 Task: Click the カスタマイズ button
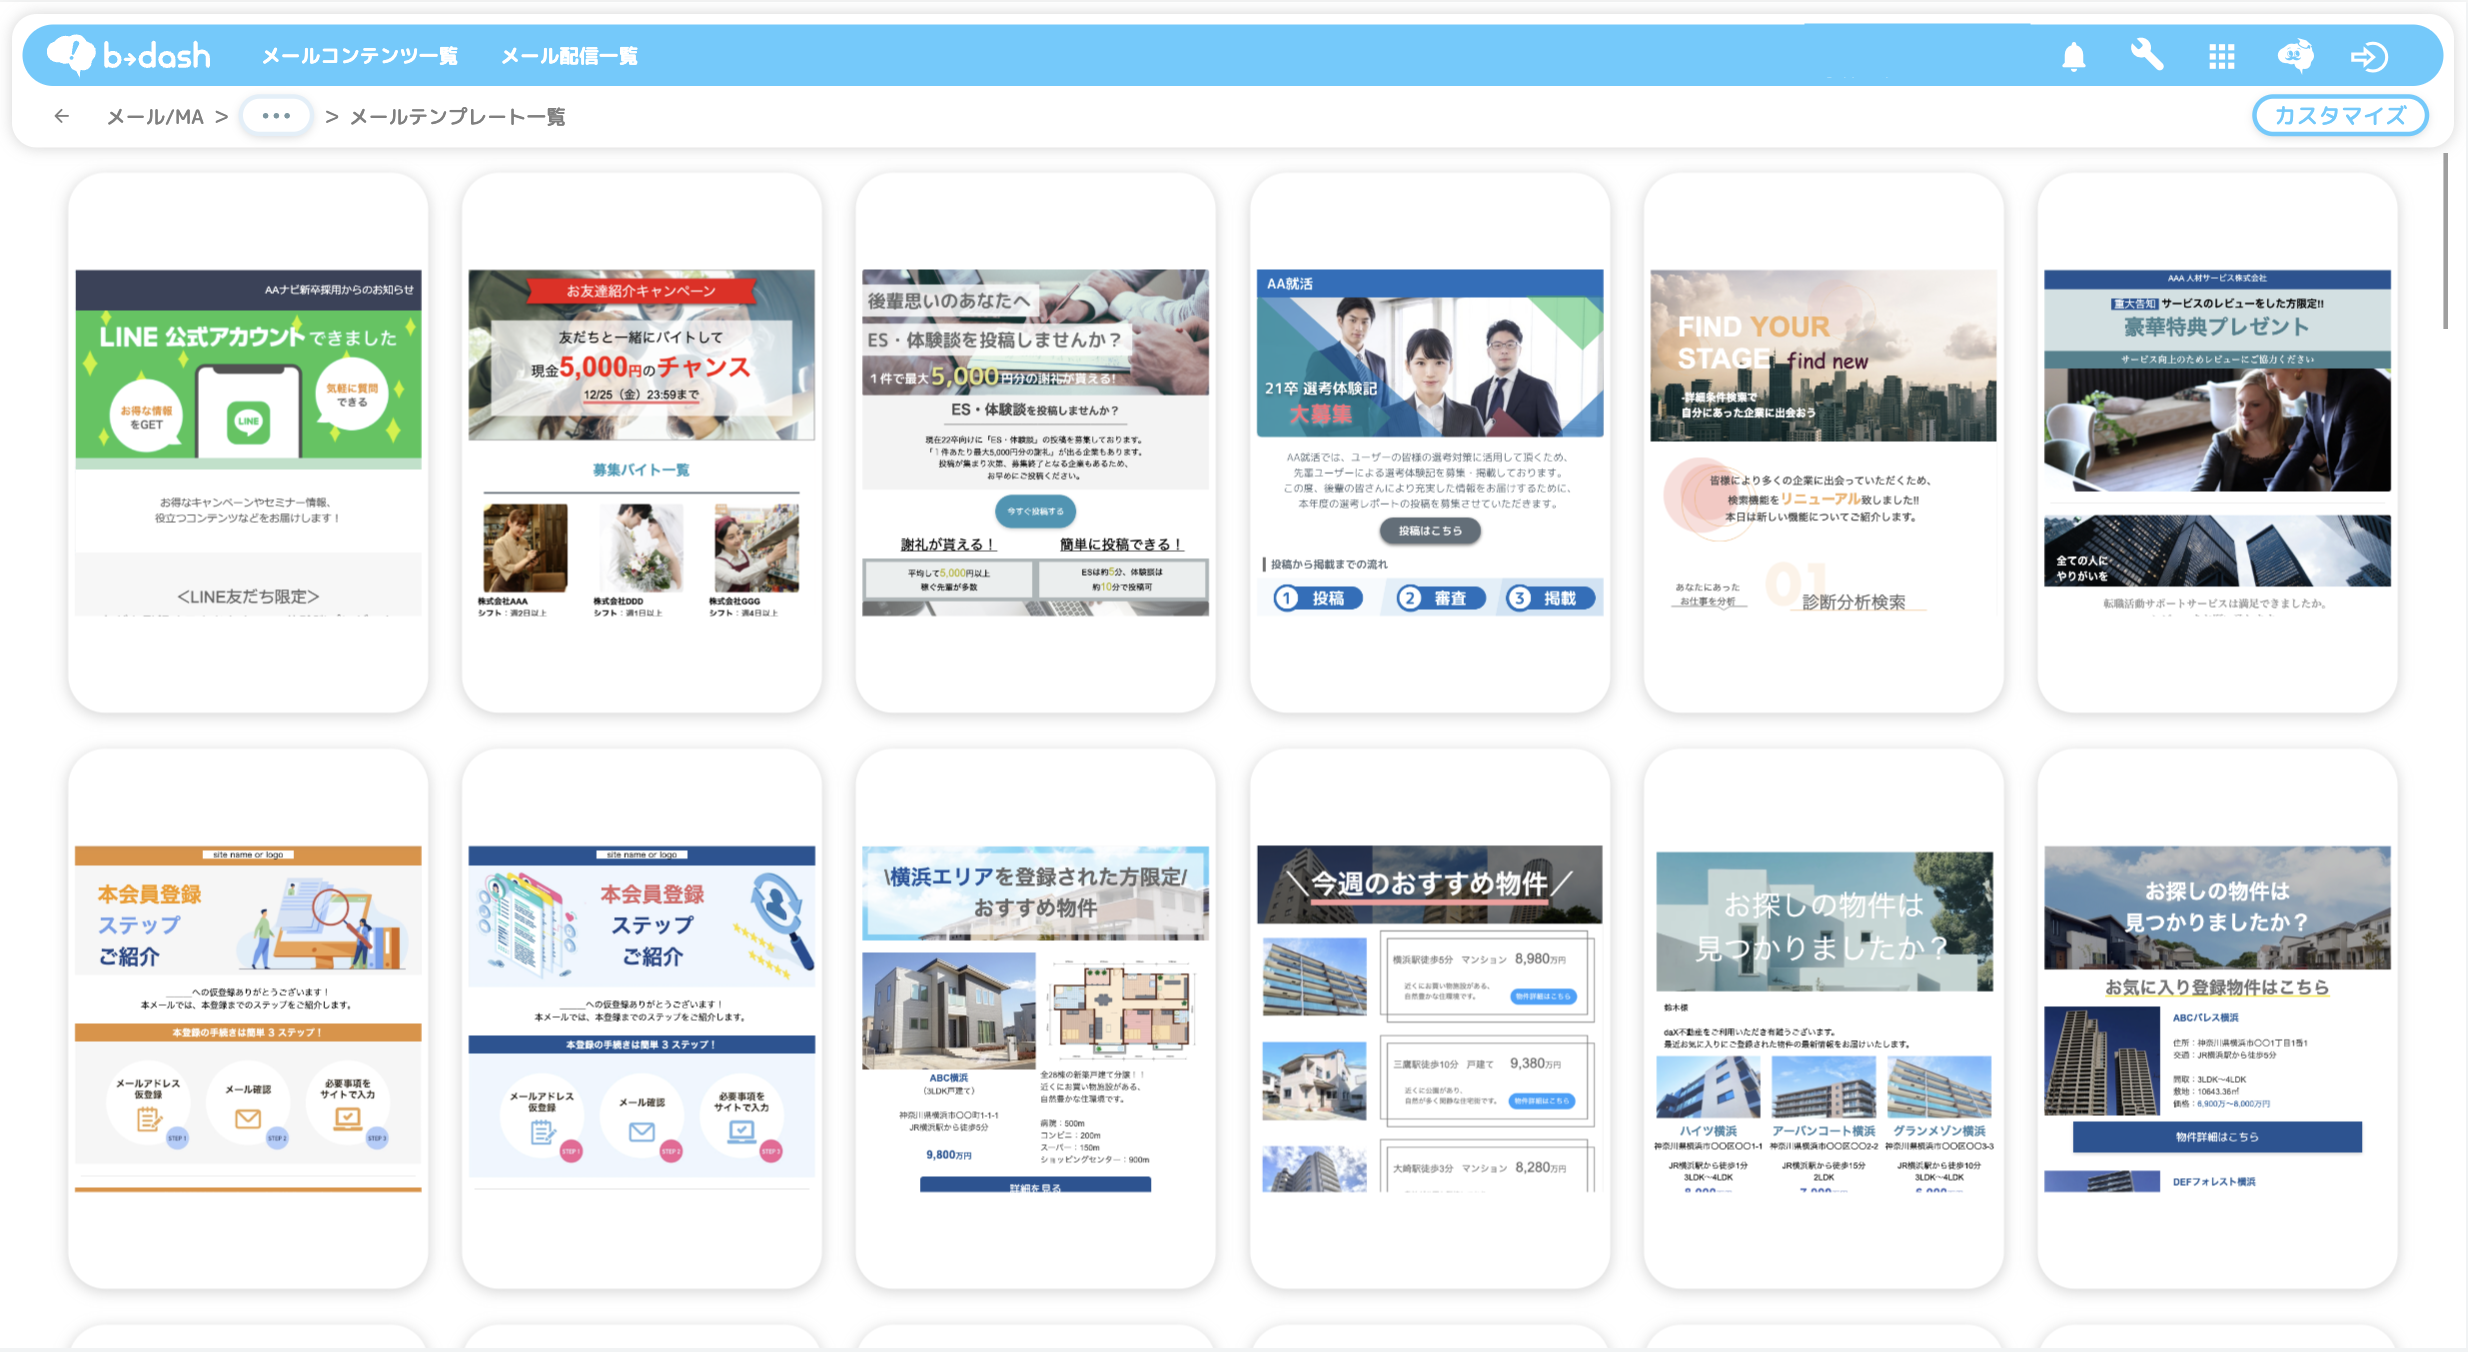click(x=2339, y=115)
